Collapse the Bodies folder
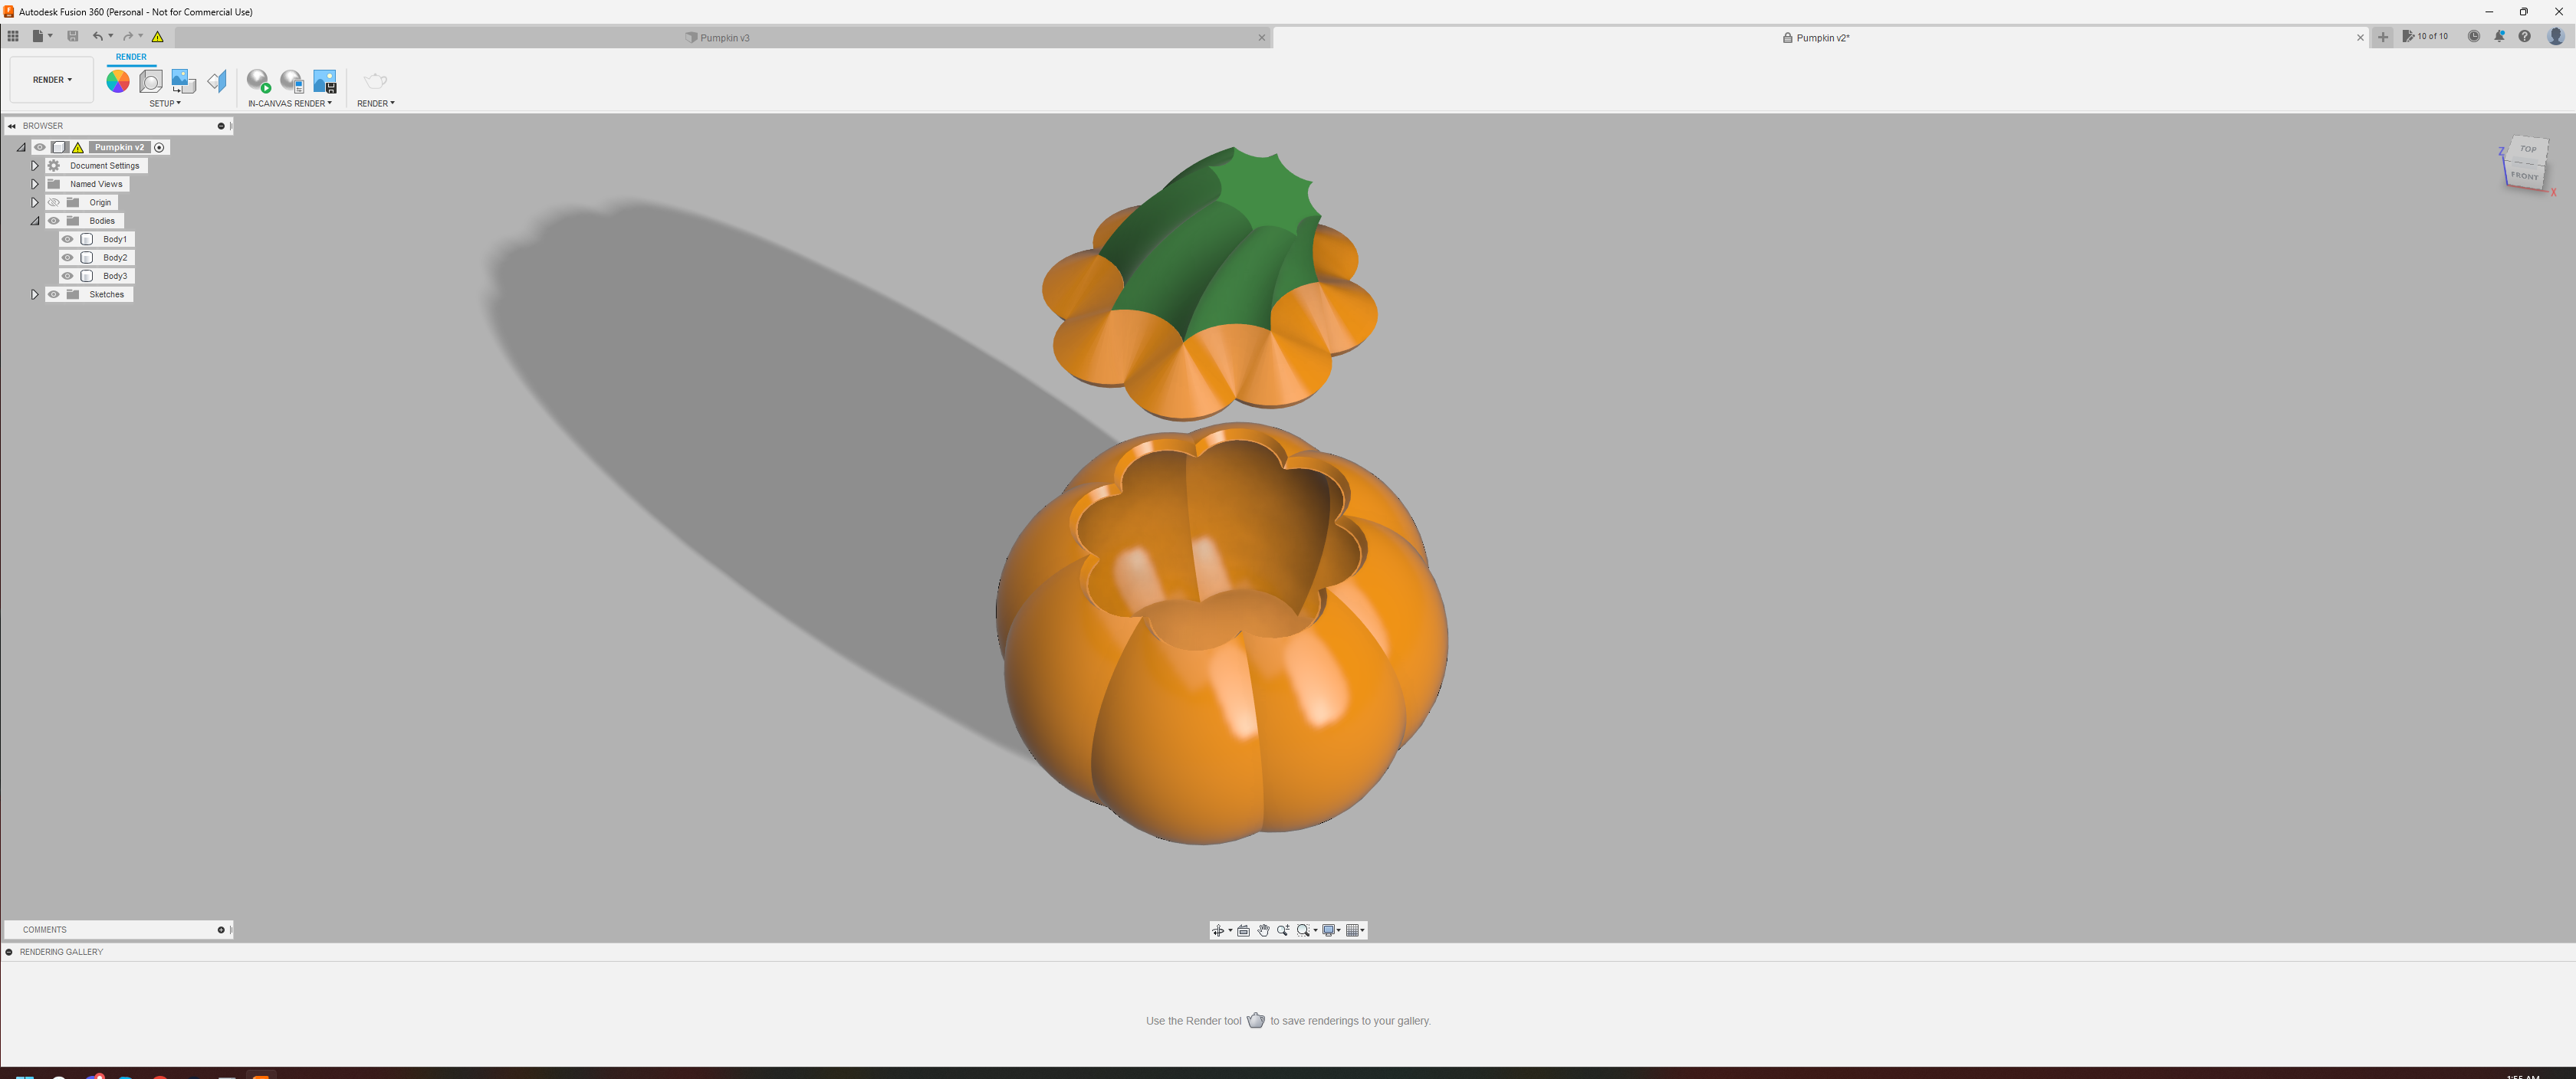This screenshot has width=2576, height=1079. [x=35, y=221]
